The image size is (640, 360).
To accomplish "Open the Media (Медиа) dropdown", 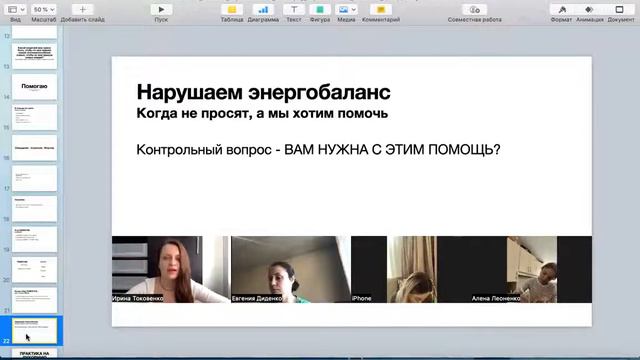I will coord(347,9).
